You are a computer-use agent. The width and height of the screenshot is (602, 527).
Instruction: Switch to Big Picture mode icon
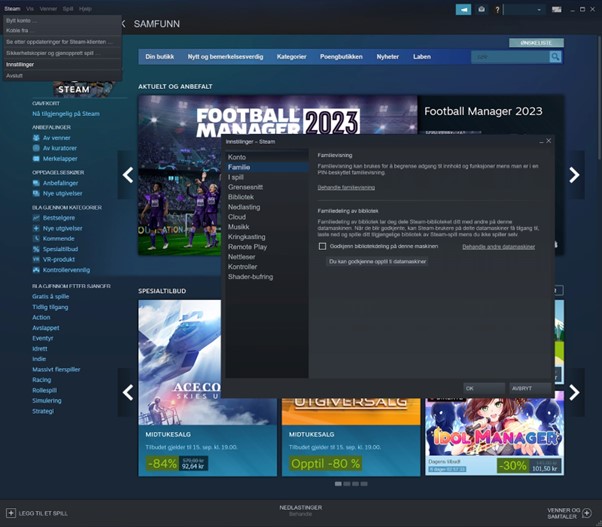click(556, 10)
